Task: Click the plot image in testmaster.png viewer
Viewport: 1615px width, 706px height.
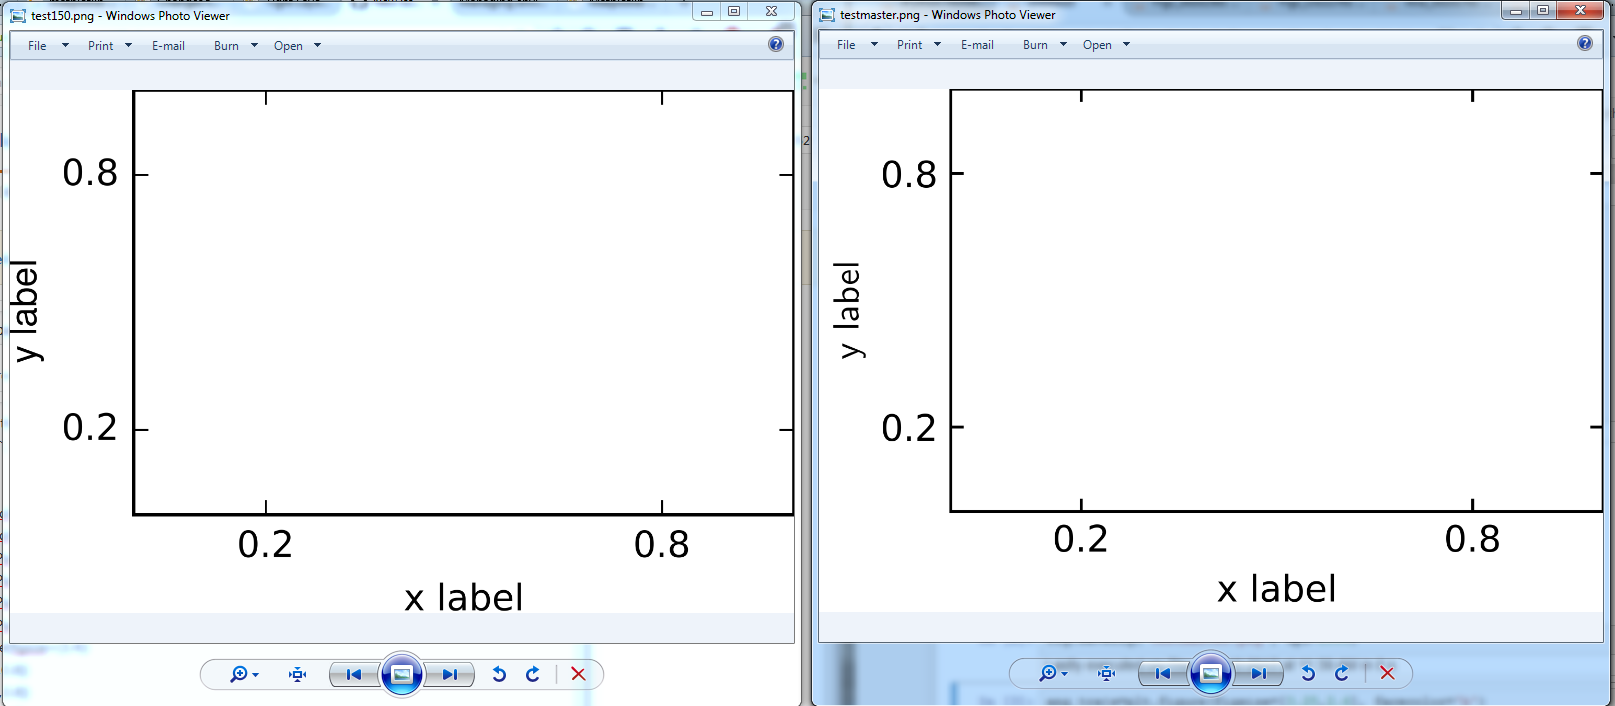Action: (x=1211, y=350)
